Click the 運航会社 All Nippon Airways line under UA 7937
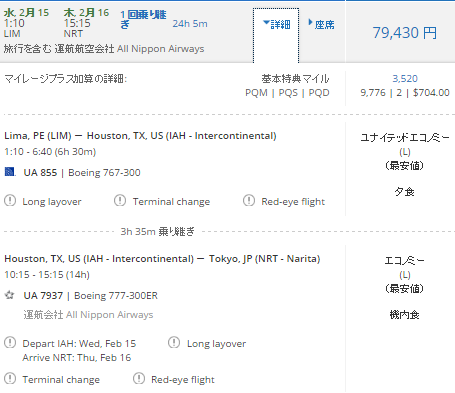Screen dimensions: 455x393 (x=88, y=315)
